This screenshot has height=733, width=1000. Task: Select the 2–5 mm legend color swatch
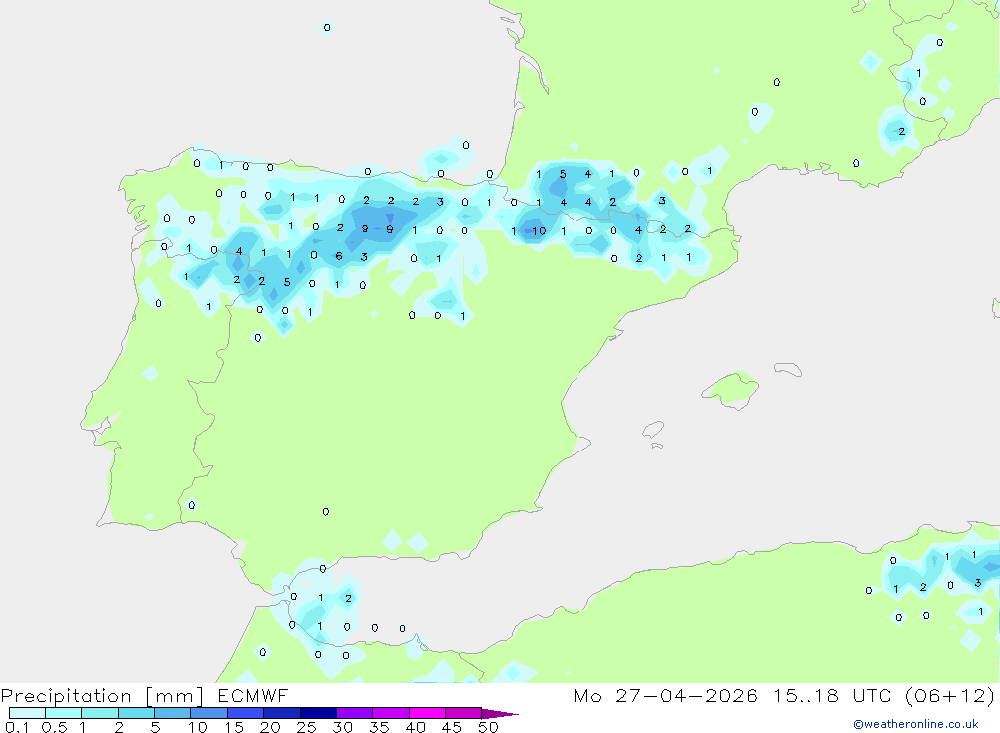pyautogui.click(x=136, y=713)
